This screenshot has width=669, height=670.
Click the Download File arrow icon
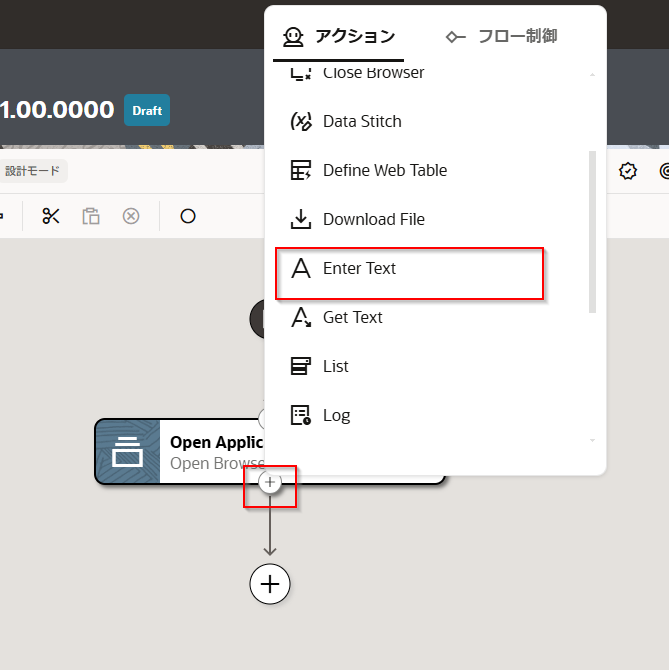pyautogui.click(x=301, y=219)
